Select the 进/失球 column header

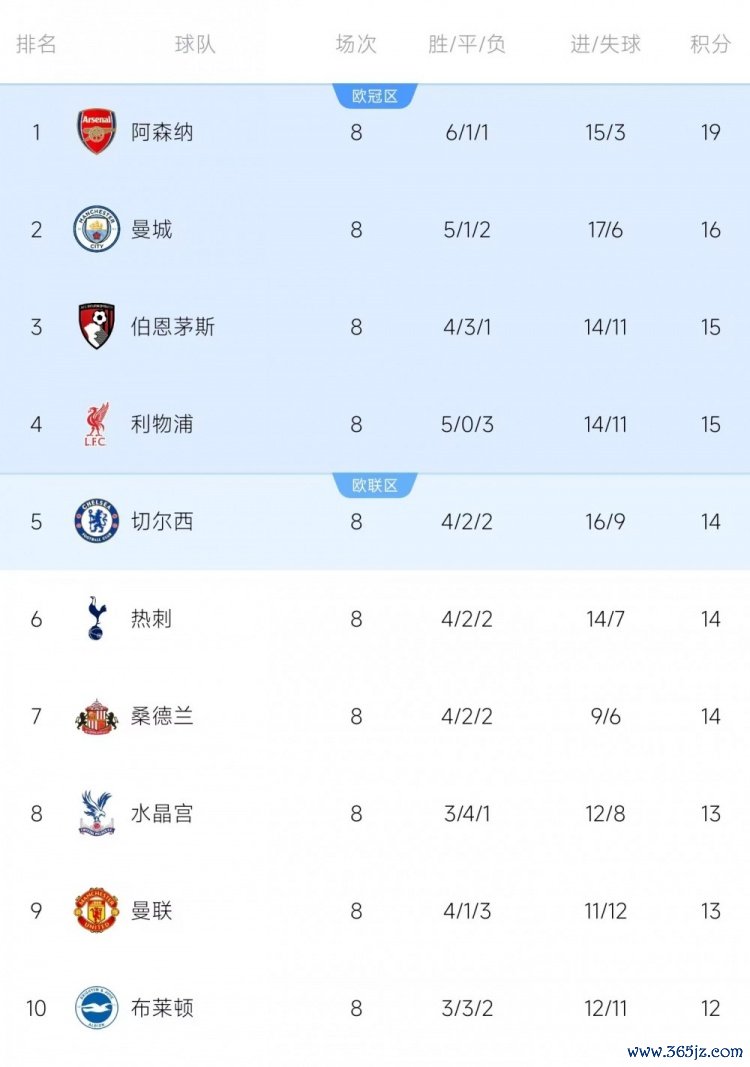tap(605, 44)
